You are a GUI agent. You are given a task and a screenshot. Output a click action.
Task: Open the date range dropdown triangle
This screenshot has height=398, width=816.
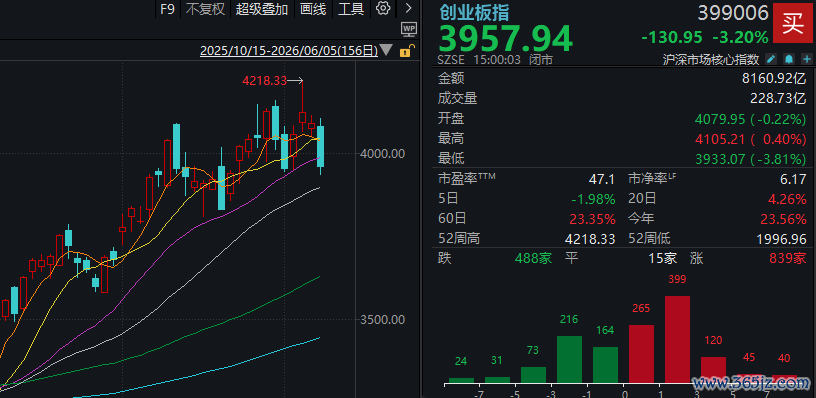[x=387, y=50]
